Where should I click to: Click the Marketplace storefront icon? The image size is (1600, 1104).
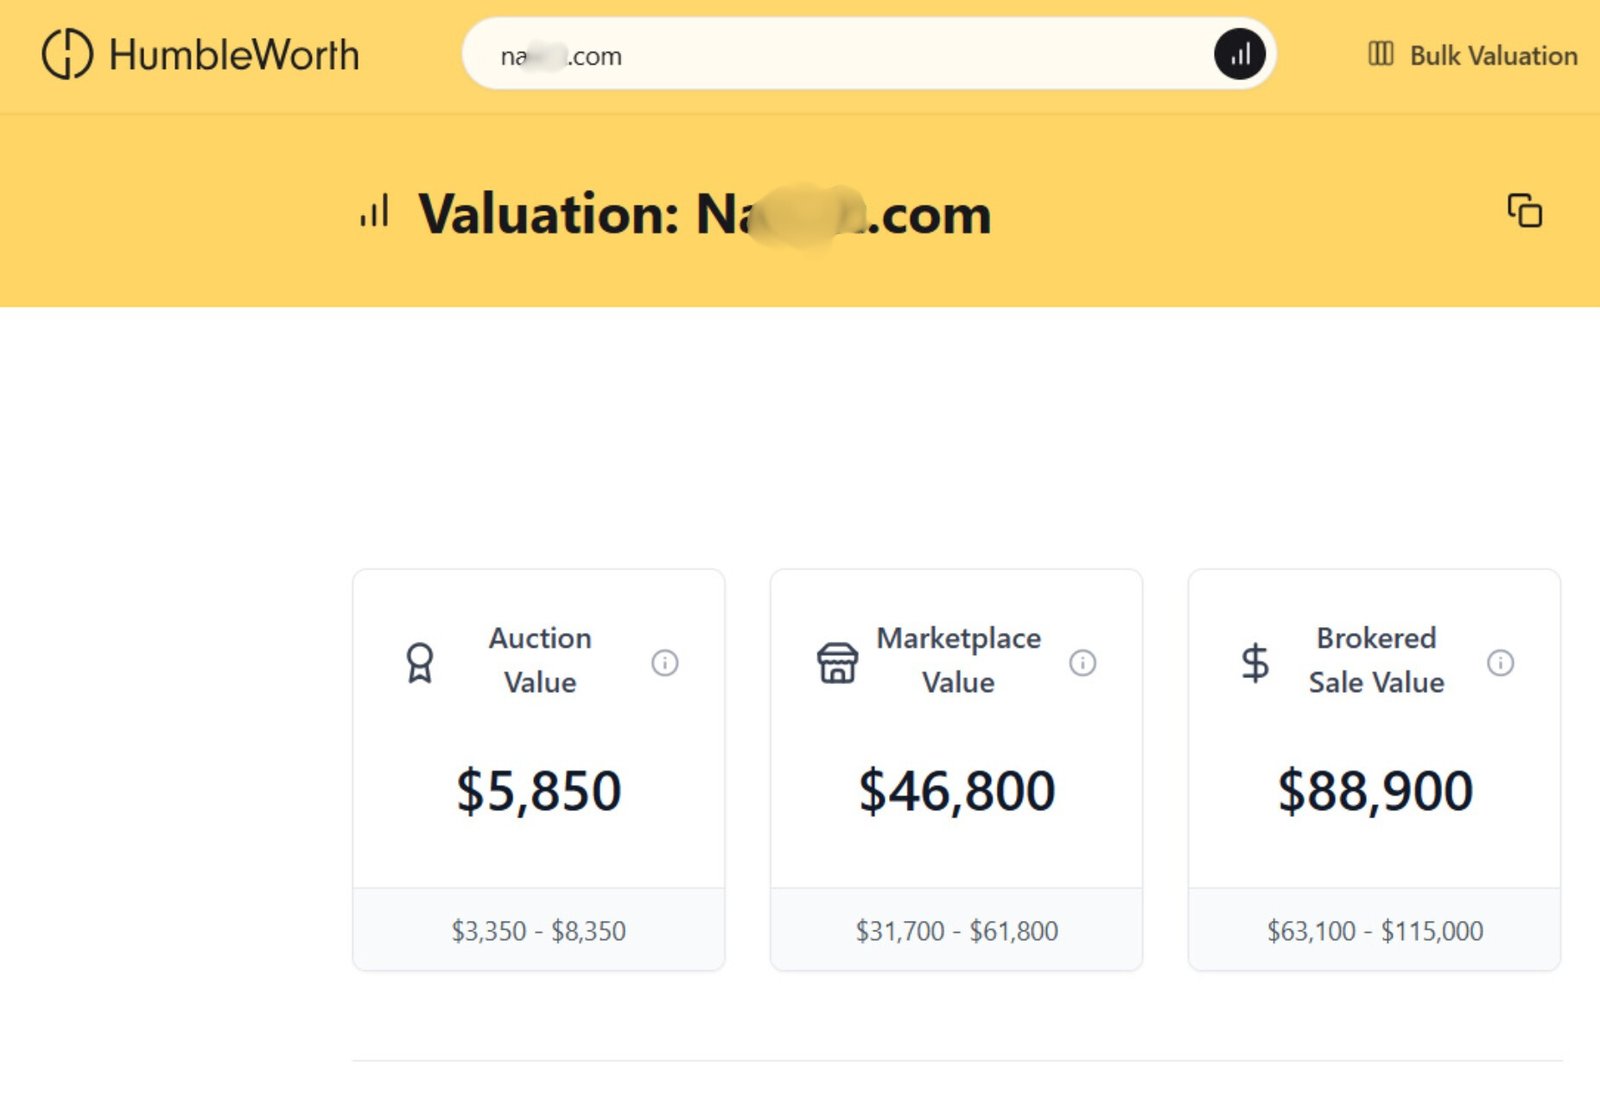point(838,662)
